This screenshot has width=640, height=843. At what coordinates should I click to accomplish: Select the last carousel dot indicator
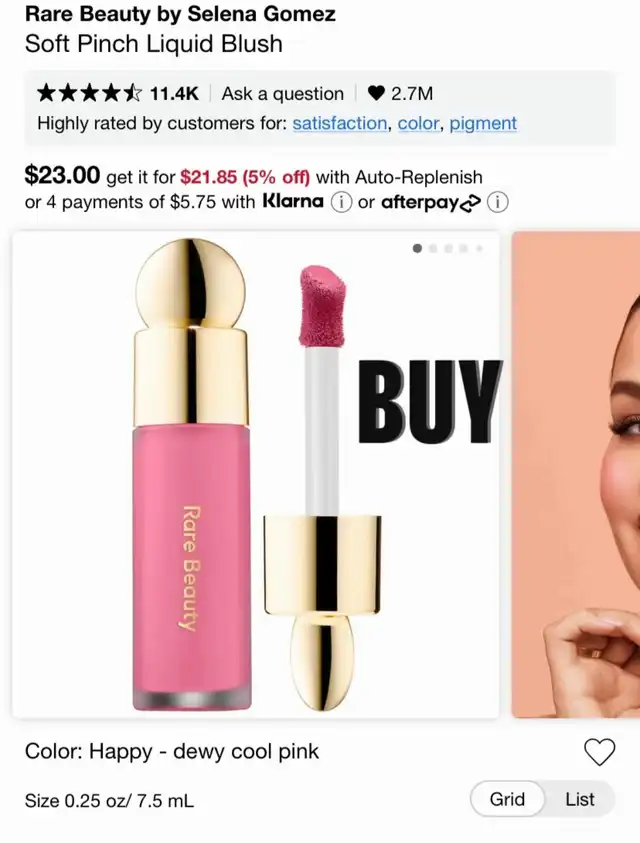479,248
